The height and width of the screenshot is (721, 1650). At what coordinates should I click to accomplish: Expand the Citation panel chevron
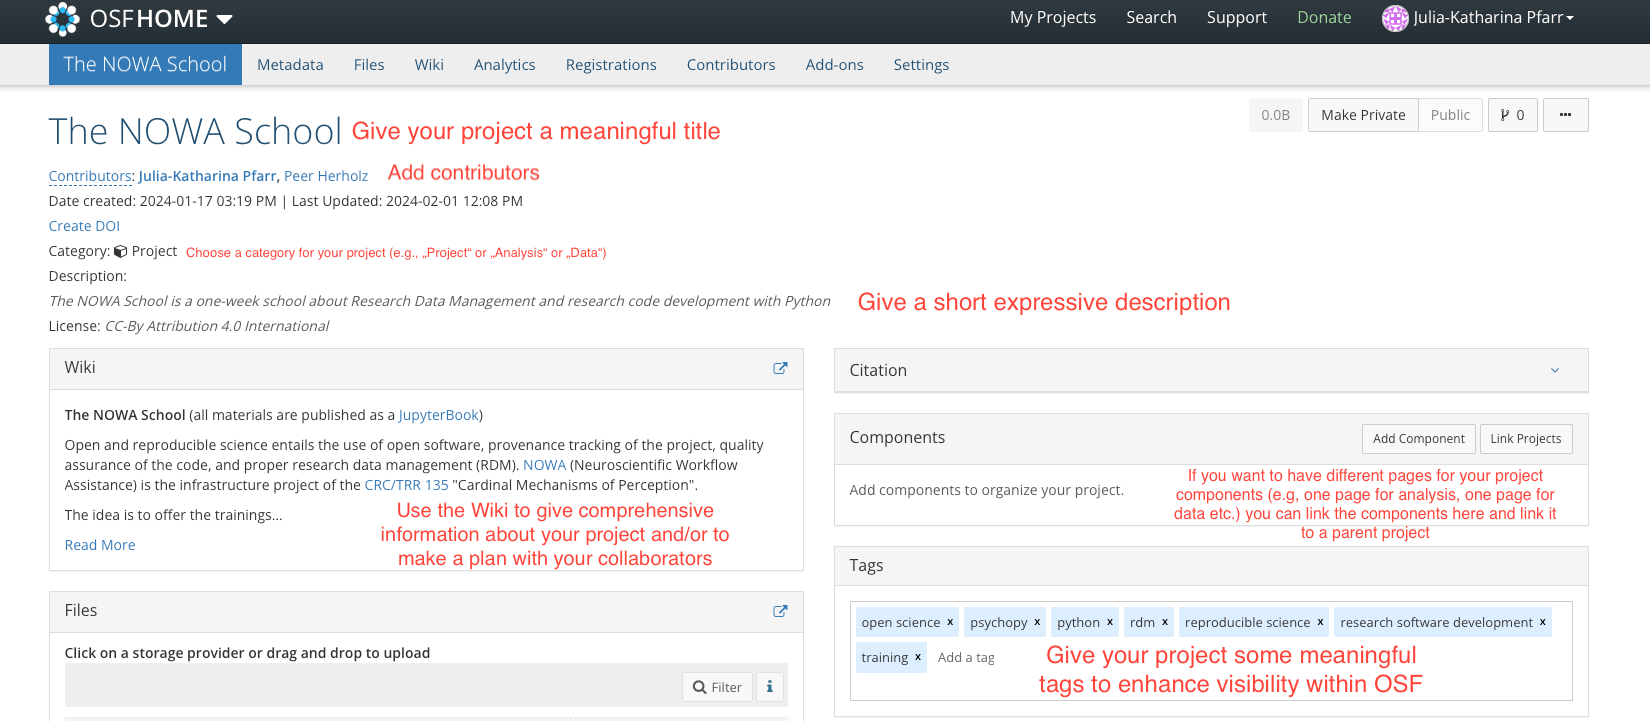(1554, 370)
